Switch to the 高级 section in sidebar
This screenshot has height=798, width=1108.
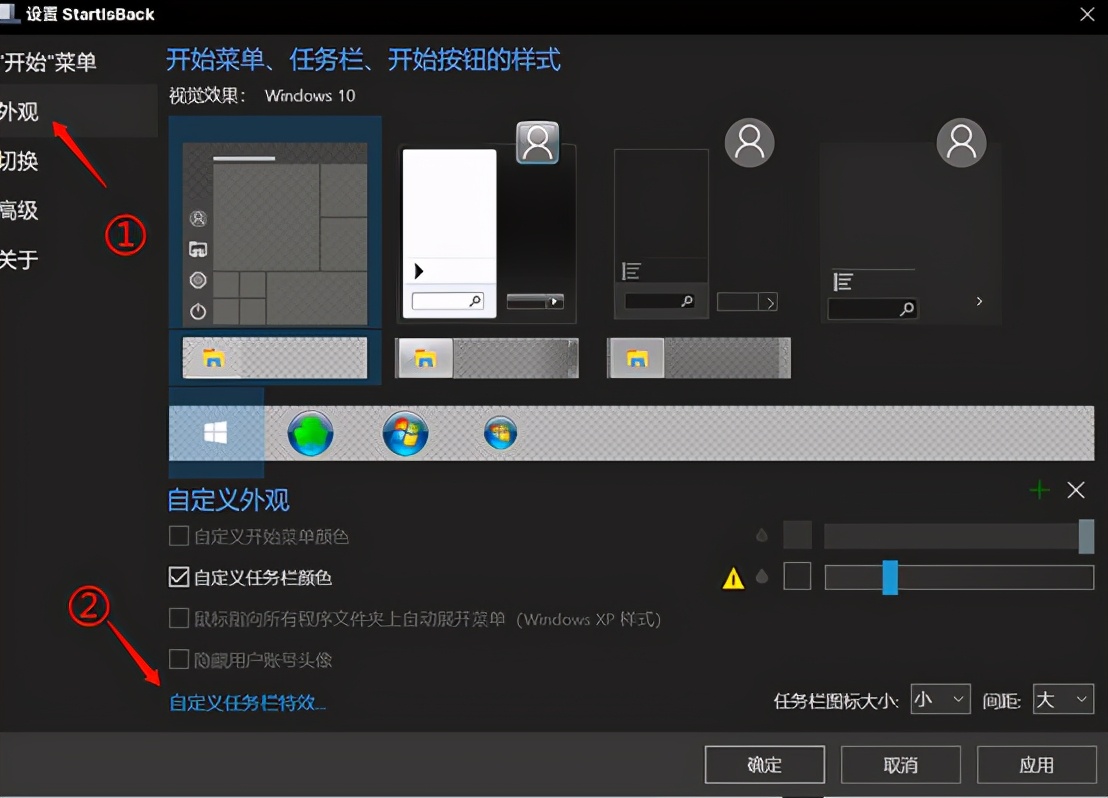coord(22,211)
